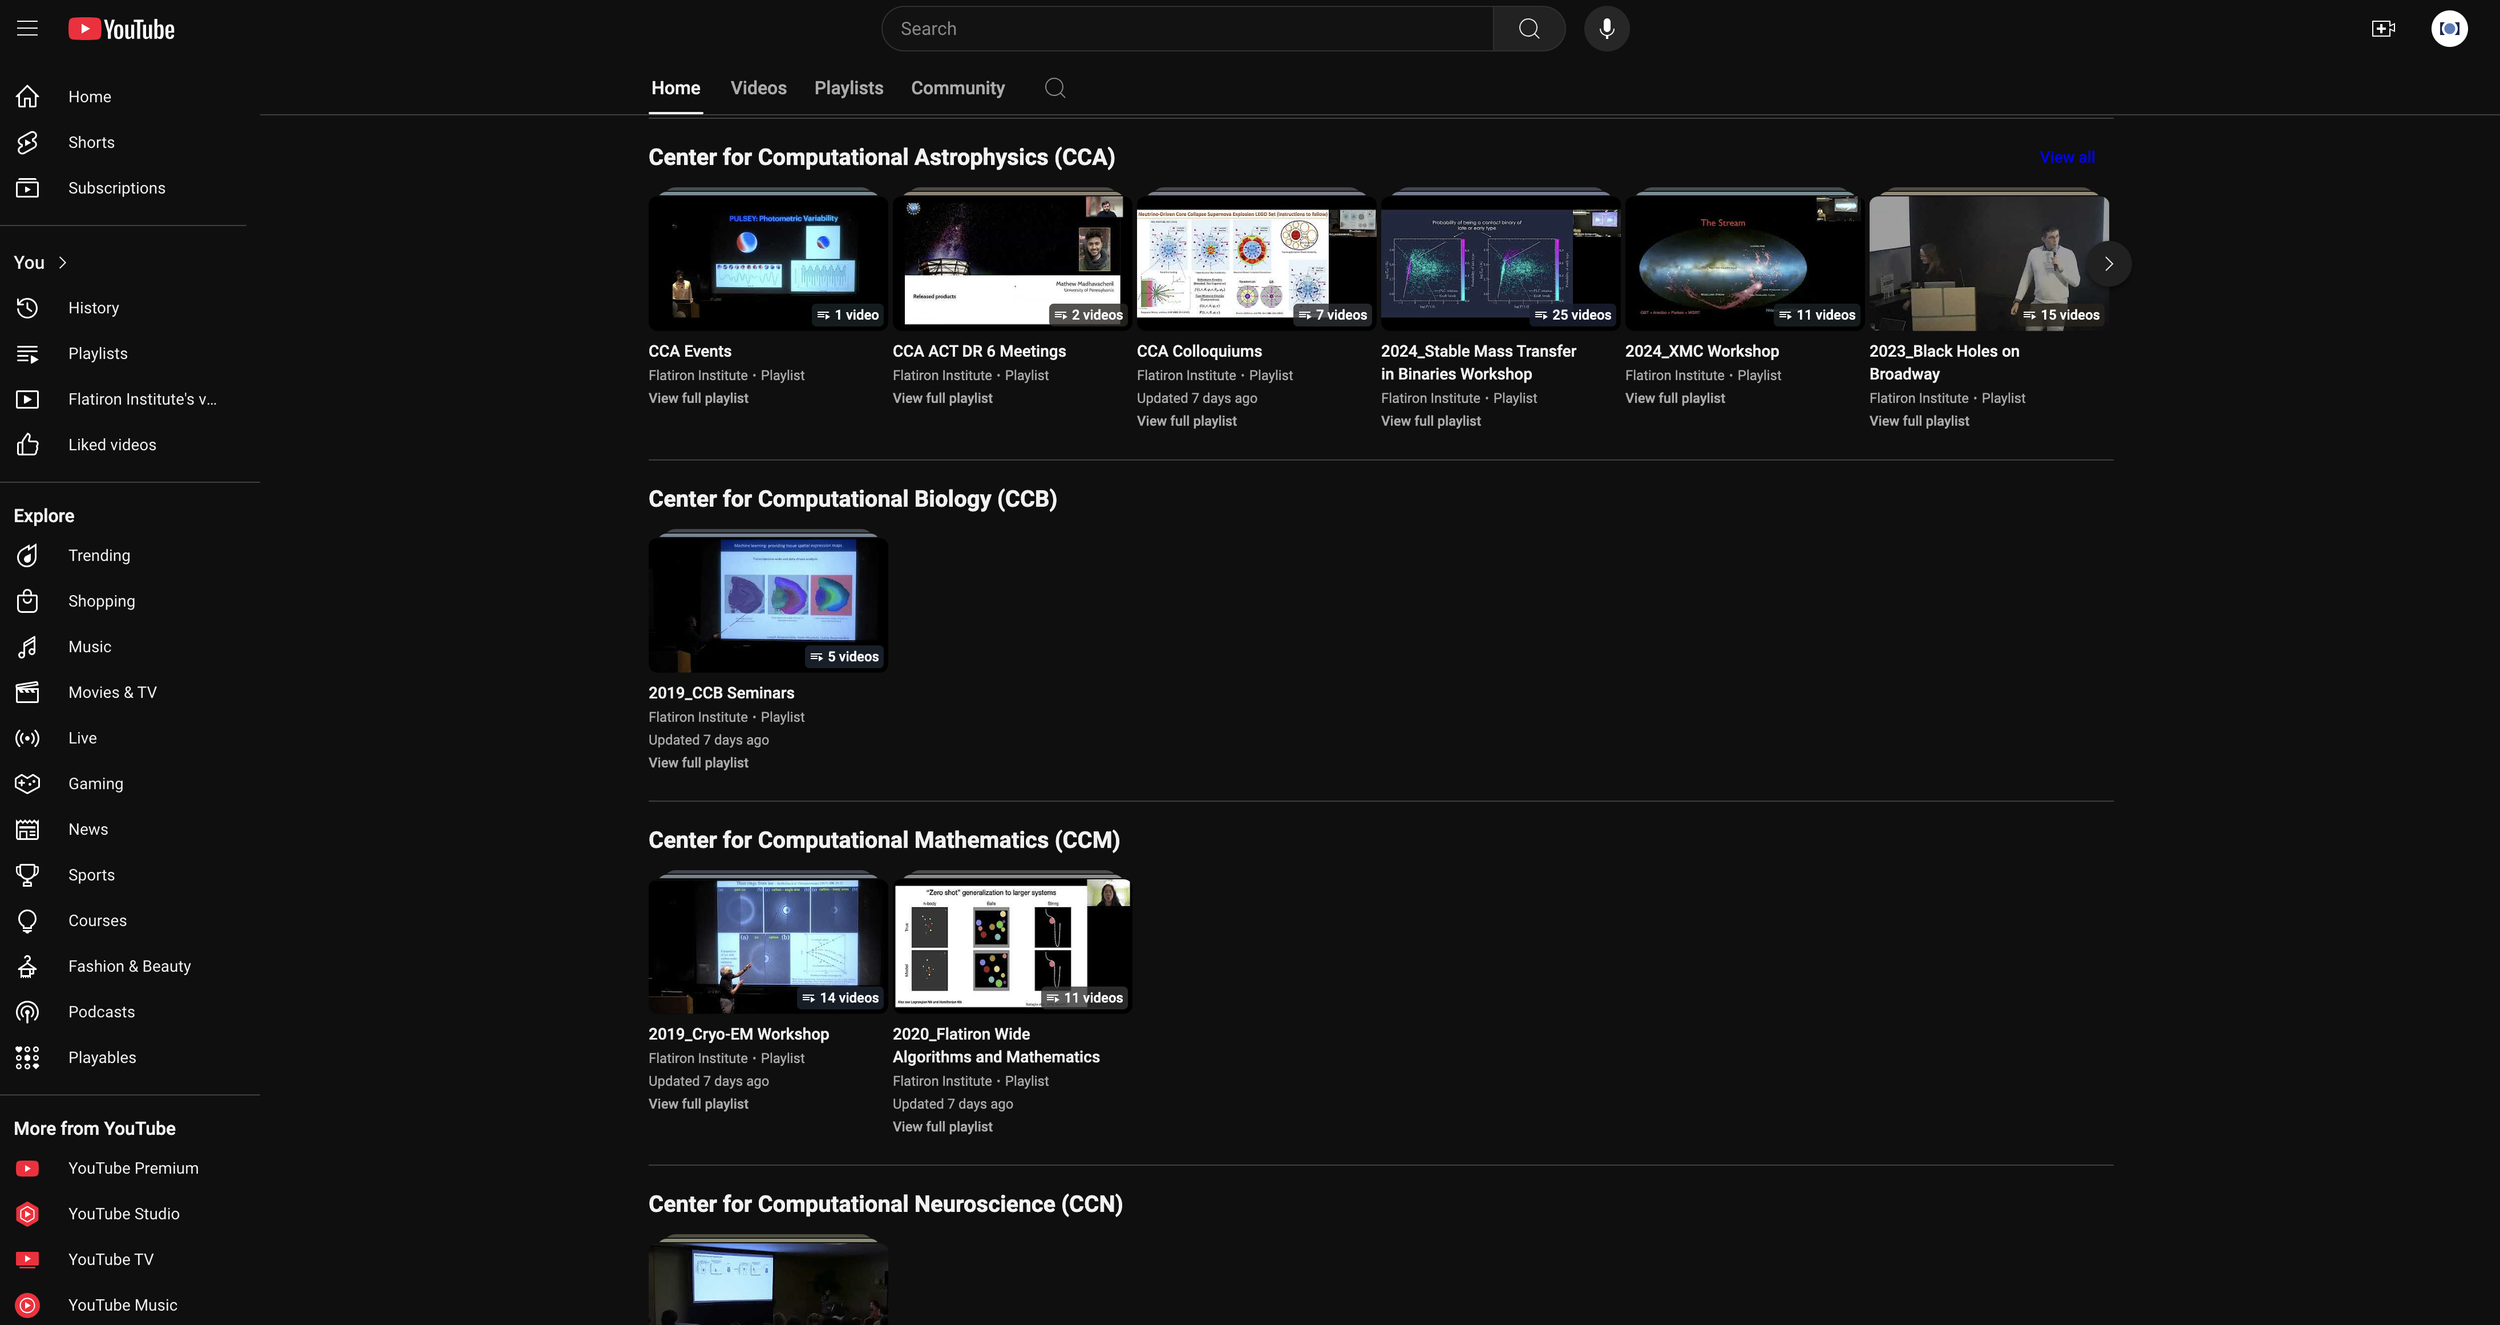This screenshot has height=1325, width=2500.
Task: Open the CCA Colloquiums thumbnail
Action: [1256, 262]
